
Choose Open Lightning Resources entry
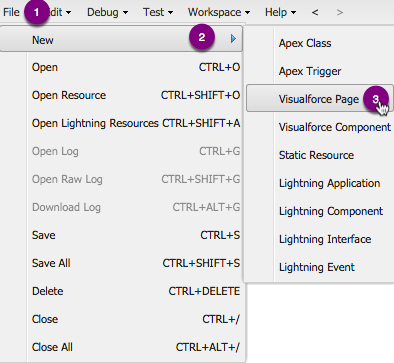pos(136,123)
